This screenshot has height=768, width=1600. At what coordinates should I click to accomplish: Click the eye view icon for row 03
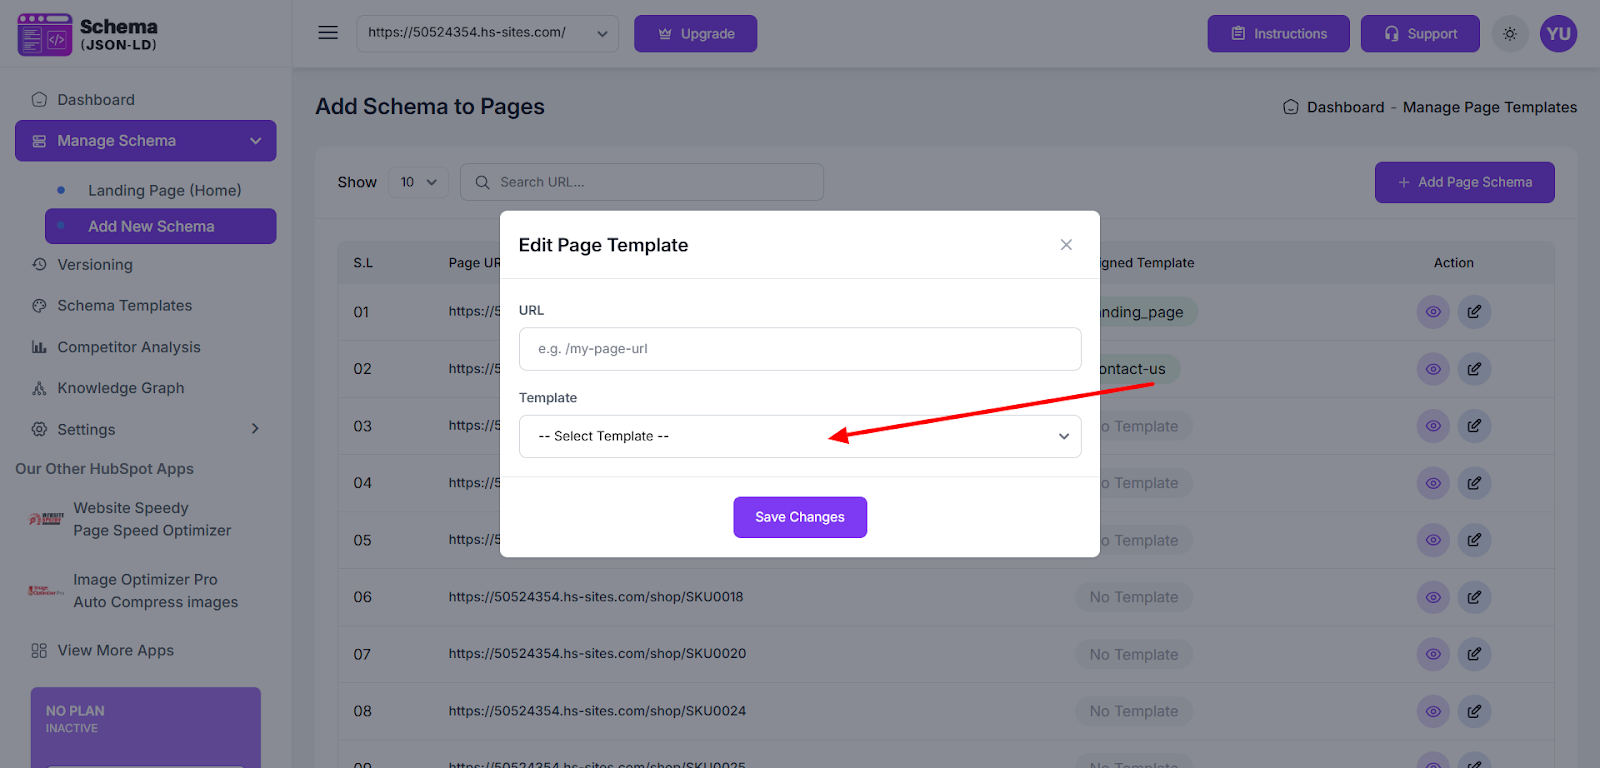pos(1433,426)
